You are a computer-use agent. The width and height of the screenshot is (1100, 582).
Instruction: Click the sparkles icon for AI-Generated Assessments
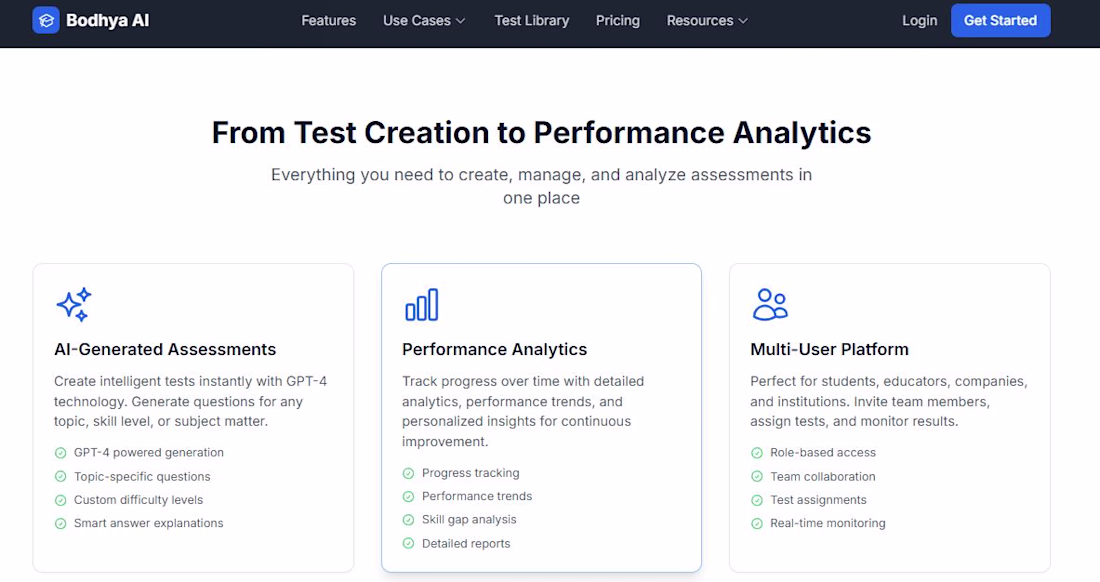(x=74, y=304)
